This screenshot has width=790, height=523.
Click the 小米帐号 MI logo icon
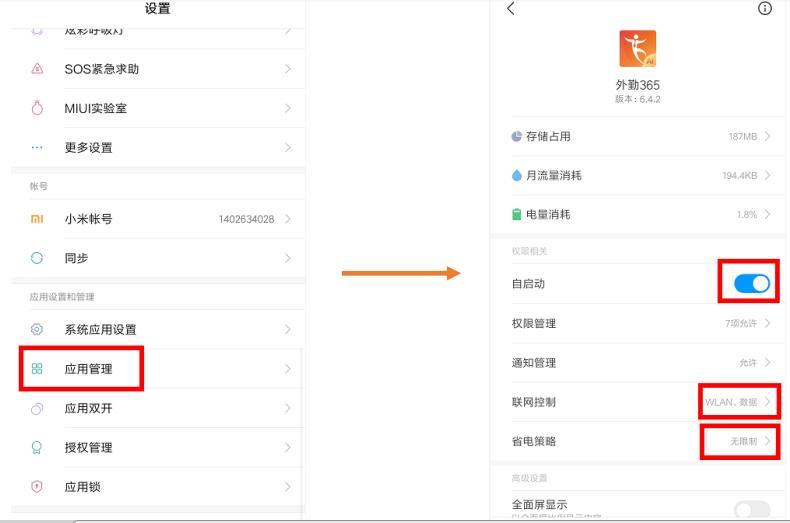pos(37,219)
